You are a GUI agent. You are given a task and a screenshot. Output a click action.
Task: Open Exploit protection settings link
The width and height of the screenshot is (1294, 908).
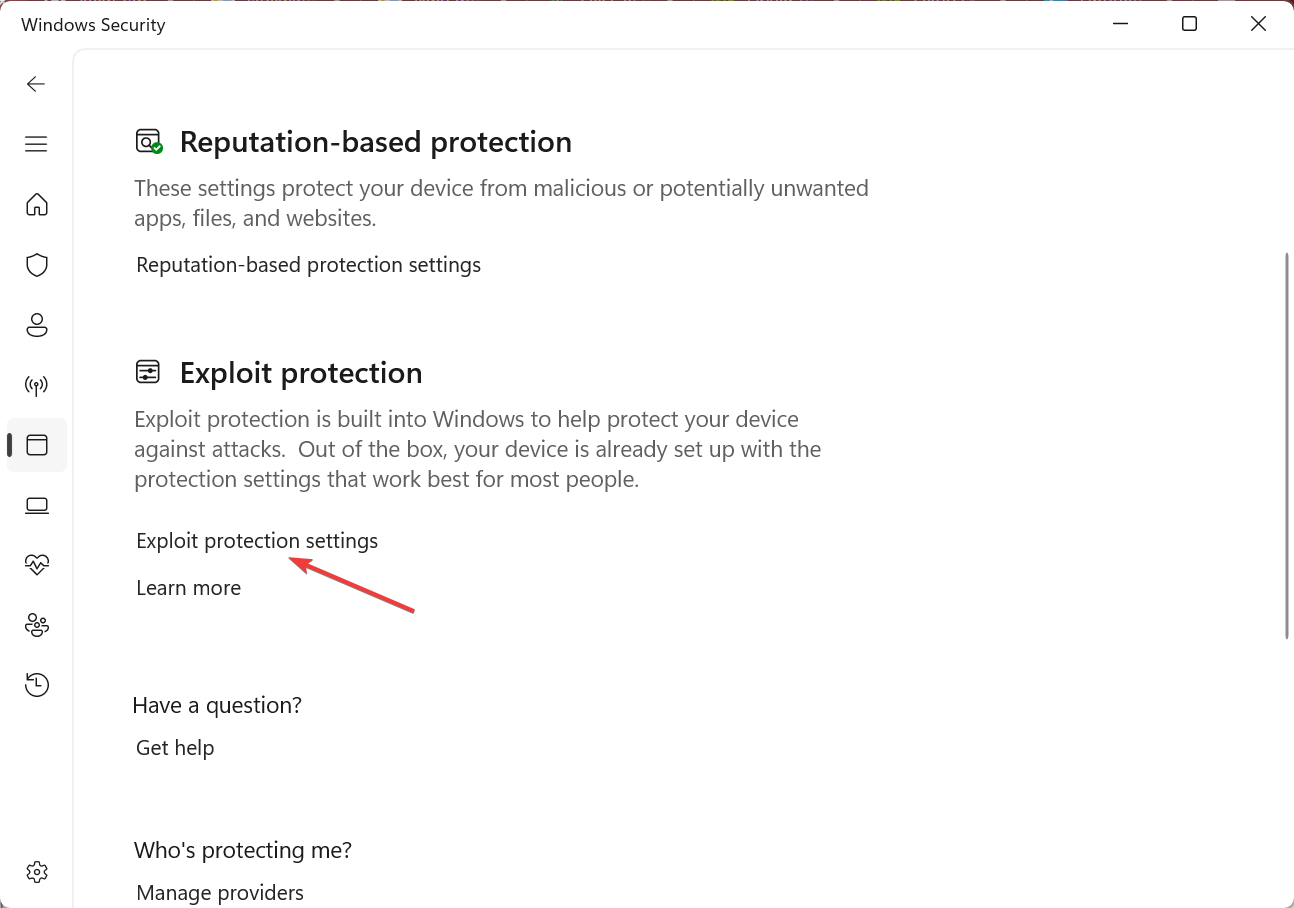pos(257,541)
